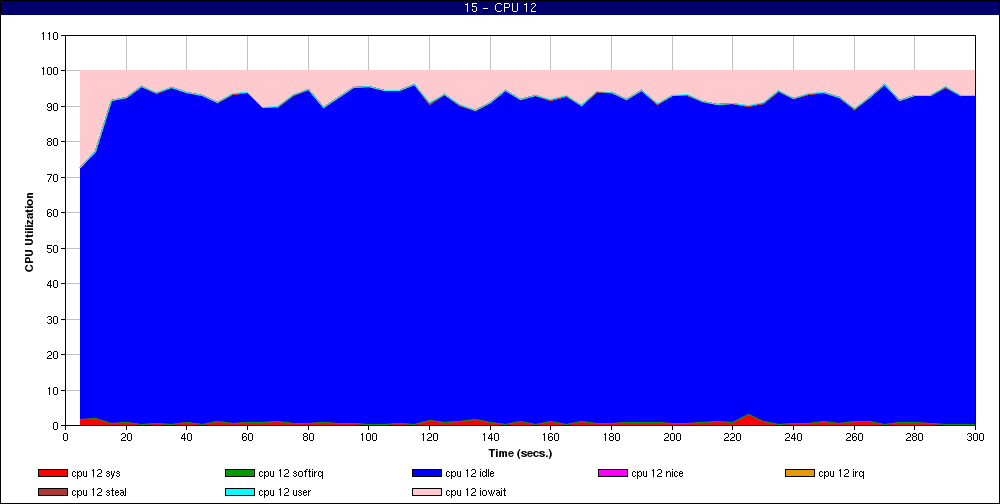
Task: Select the 'cpu 12 sys' legend label
Action: 96,473
